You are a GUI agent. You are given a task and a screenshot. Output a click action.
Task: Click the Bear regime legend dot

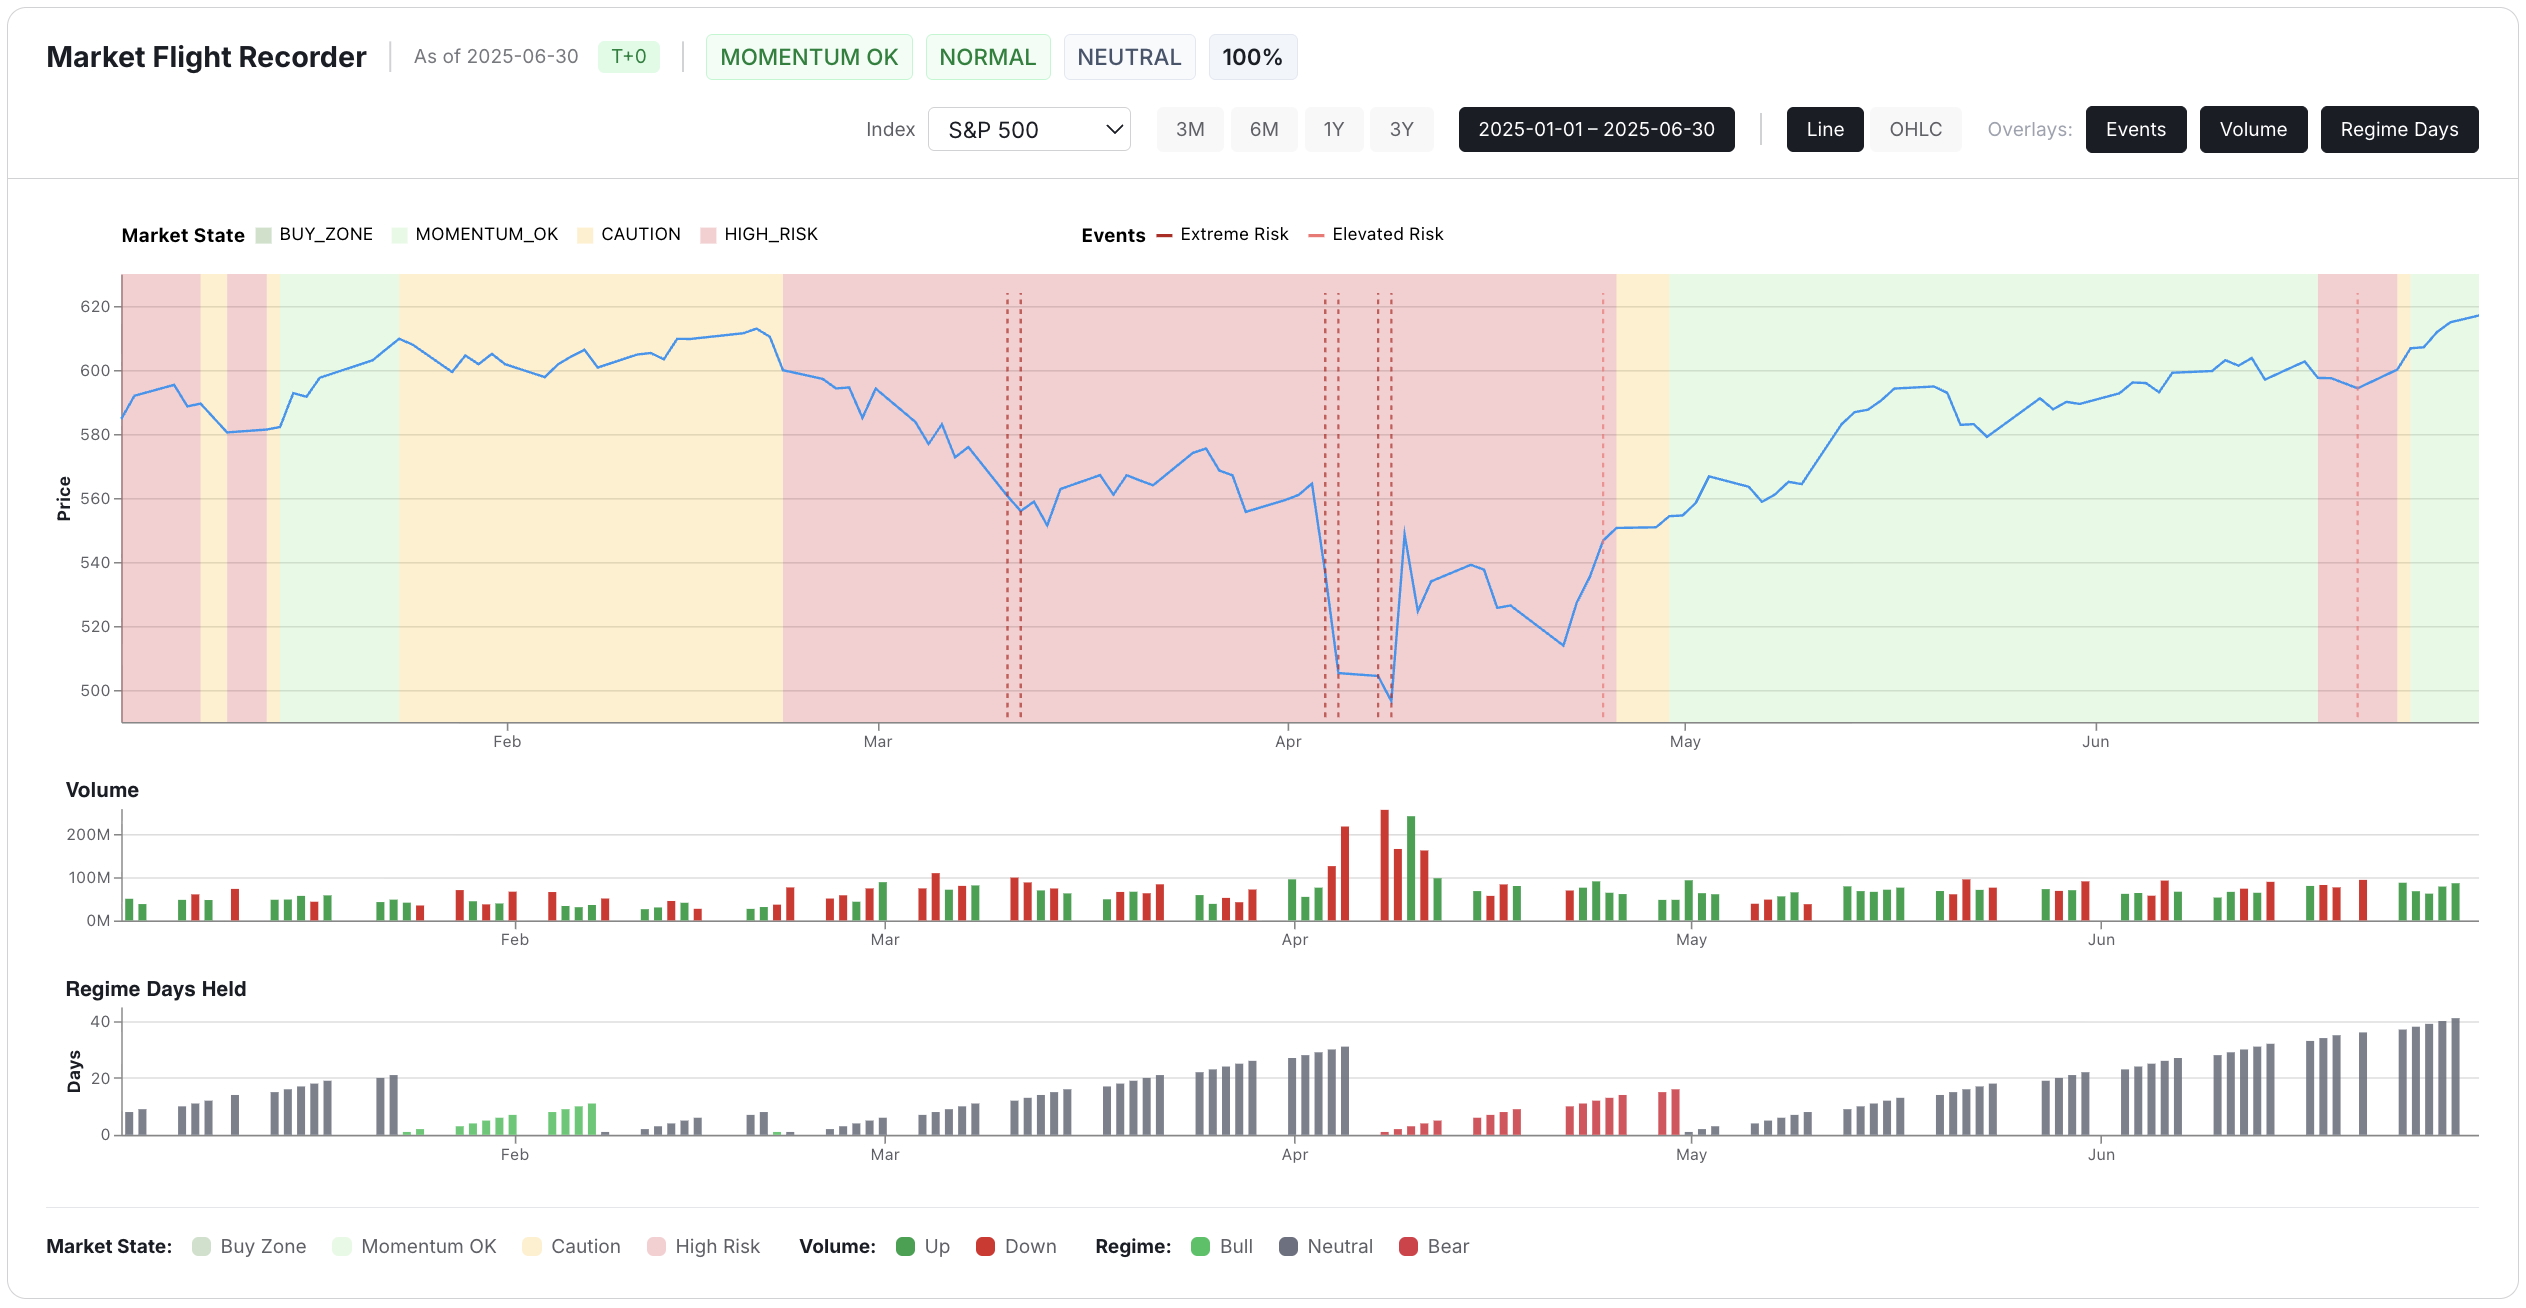[x=1408, y=1247]
